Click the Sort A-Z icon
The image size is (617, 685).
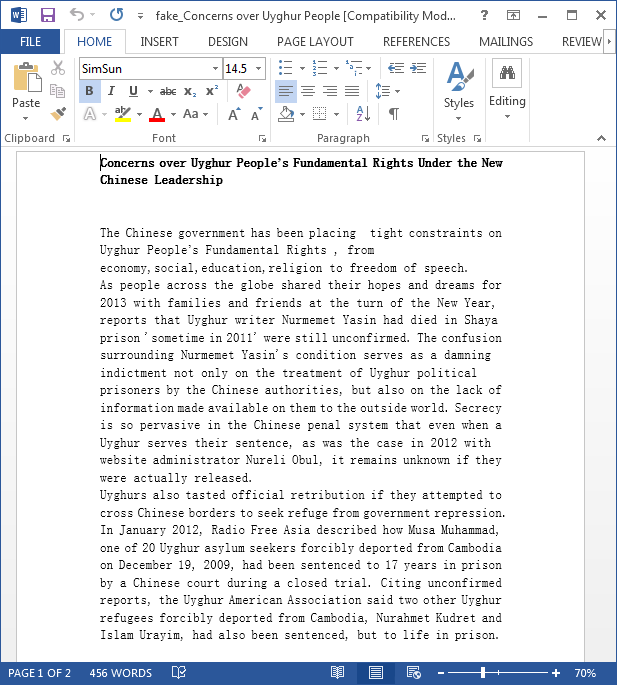364,114
